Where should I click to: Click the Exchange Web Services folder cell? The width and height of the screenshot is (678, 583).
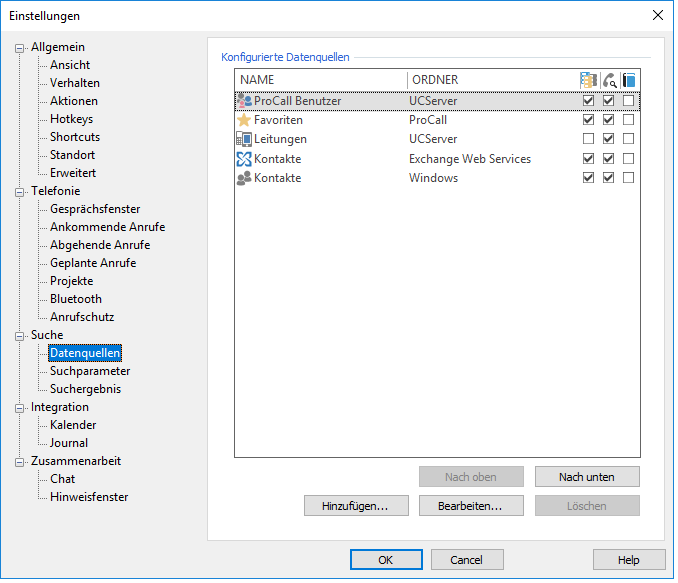(470, 159)
